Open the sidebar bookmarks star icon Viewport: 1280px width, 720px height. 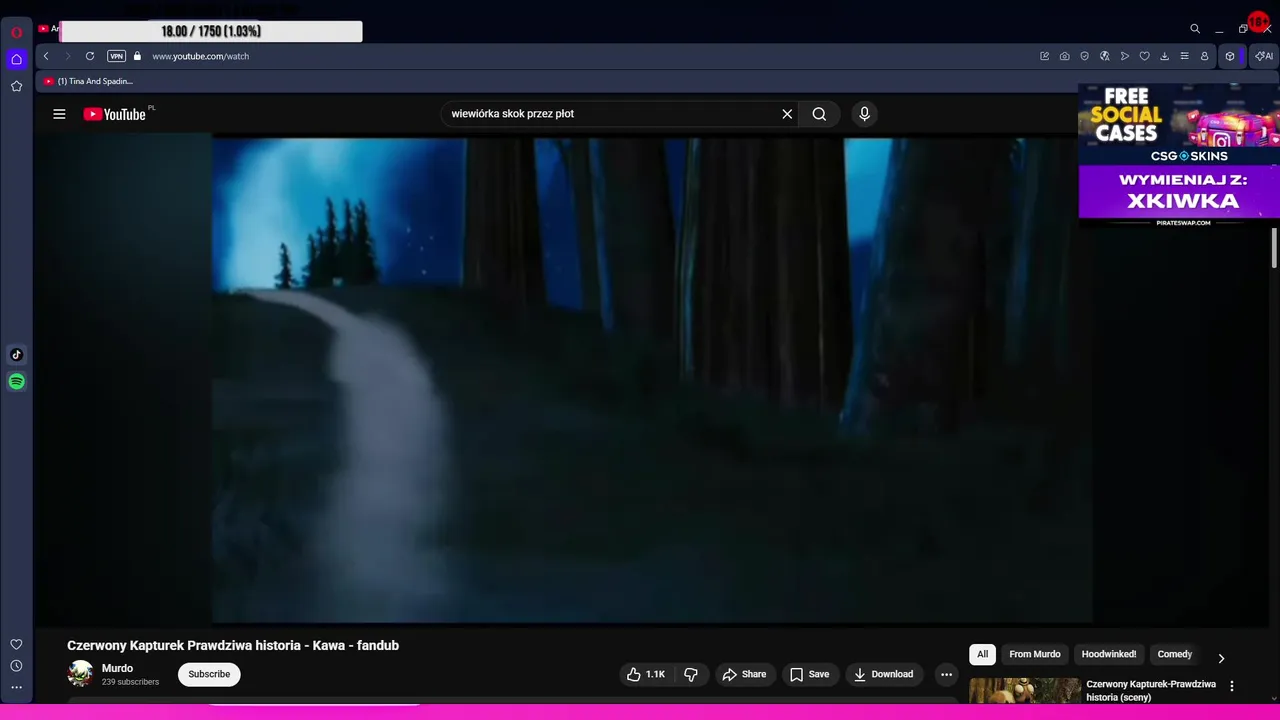[x=16, y=86]
